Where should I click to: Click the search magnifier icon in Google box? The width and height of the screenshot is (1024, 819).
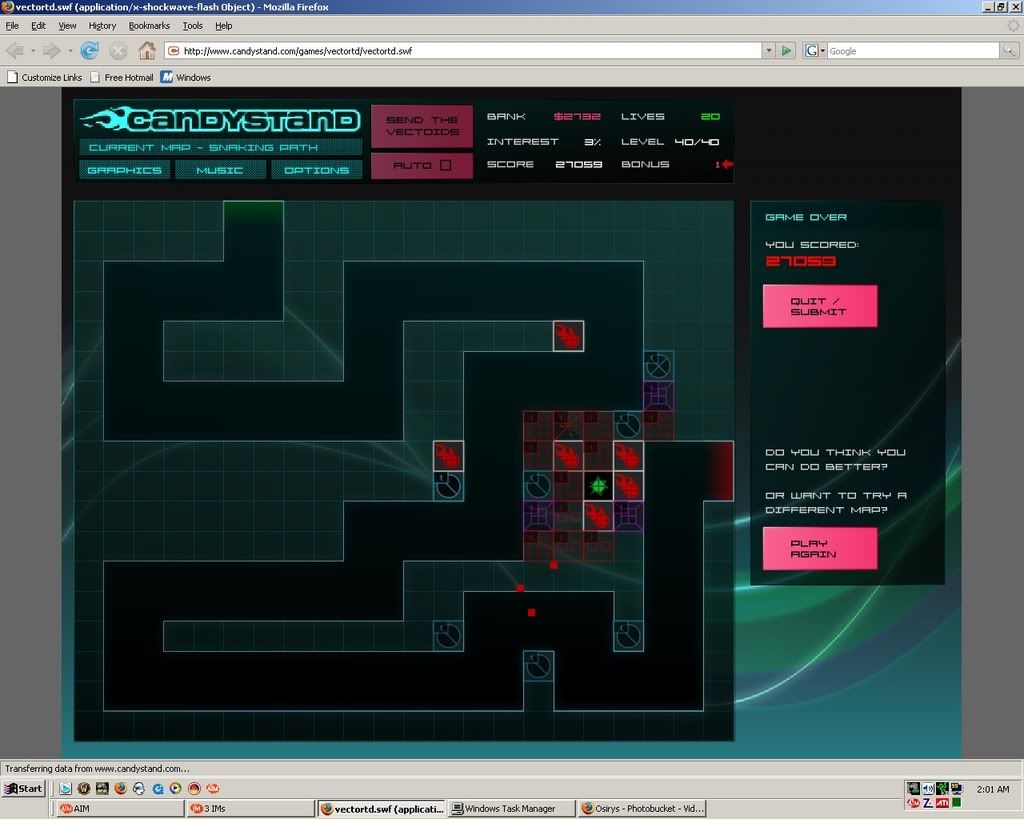coord(1011,50)
